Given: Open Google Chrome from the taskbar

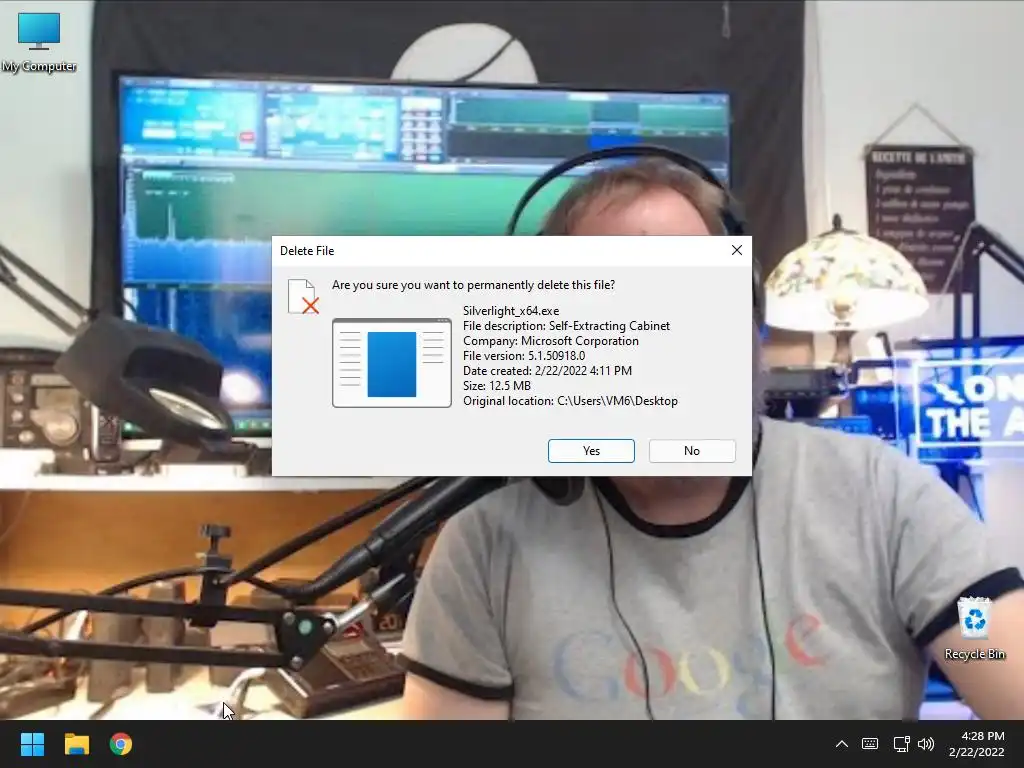Looking at the screenshot, I should (x=121, y=744).
